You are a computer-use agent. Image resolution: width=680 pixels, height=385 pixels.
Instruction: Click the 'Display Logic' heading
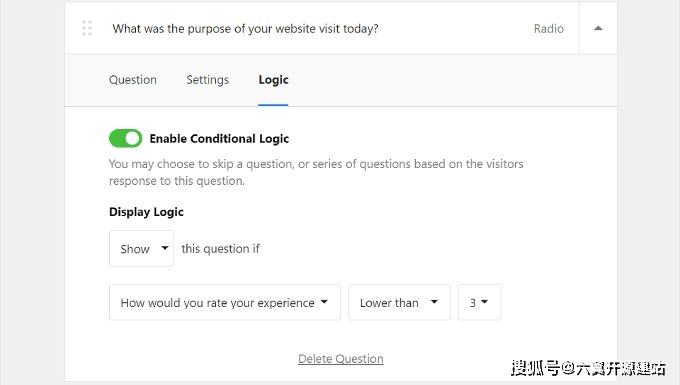(146, 212)
